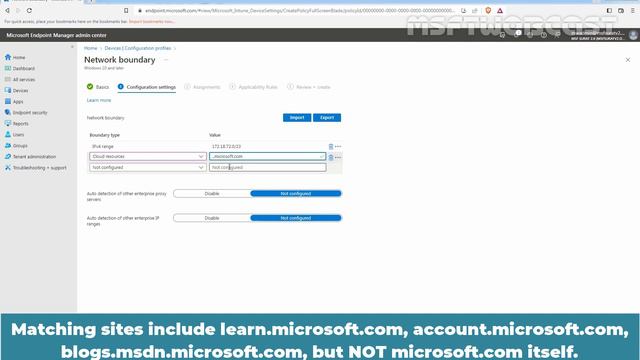This screenshot has width=640, height=360.
Task: Click the browser address bar
Action: (299, 11)
